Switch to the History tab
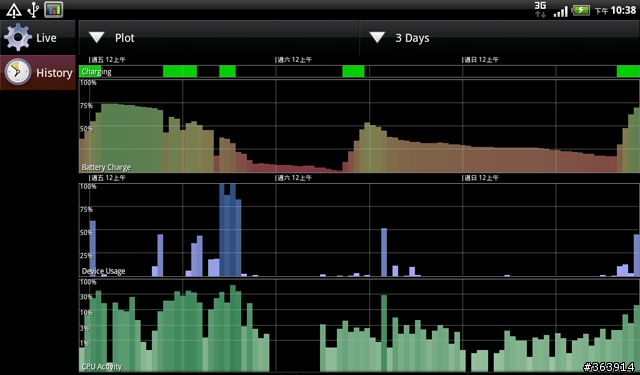Viewport: 640px width, 375px height. coord(38,73)
